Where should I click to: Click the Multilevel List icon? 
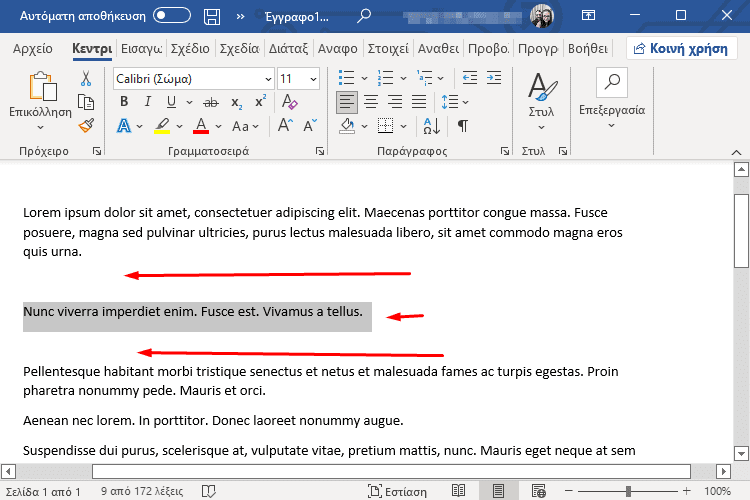(424, 78)
